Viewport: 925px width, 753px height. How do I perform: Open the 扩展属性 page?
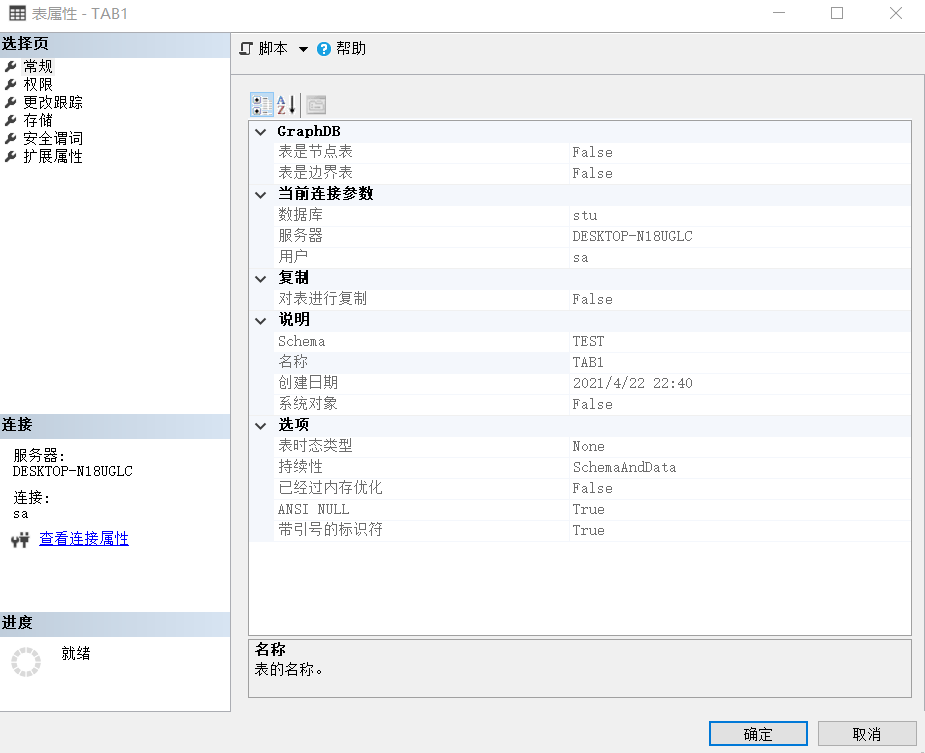click(53, 156)
